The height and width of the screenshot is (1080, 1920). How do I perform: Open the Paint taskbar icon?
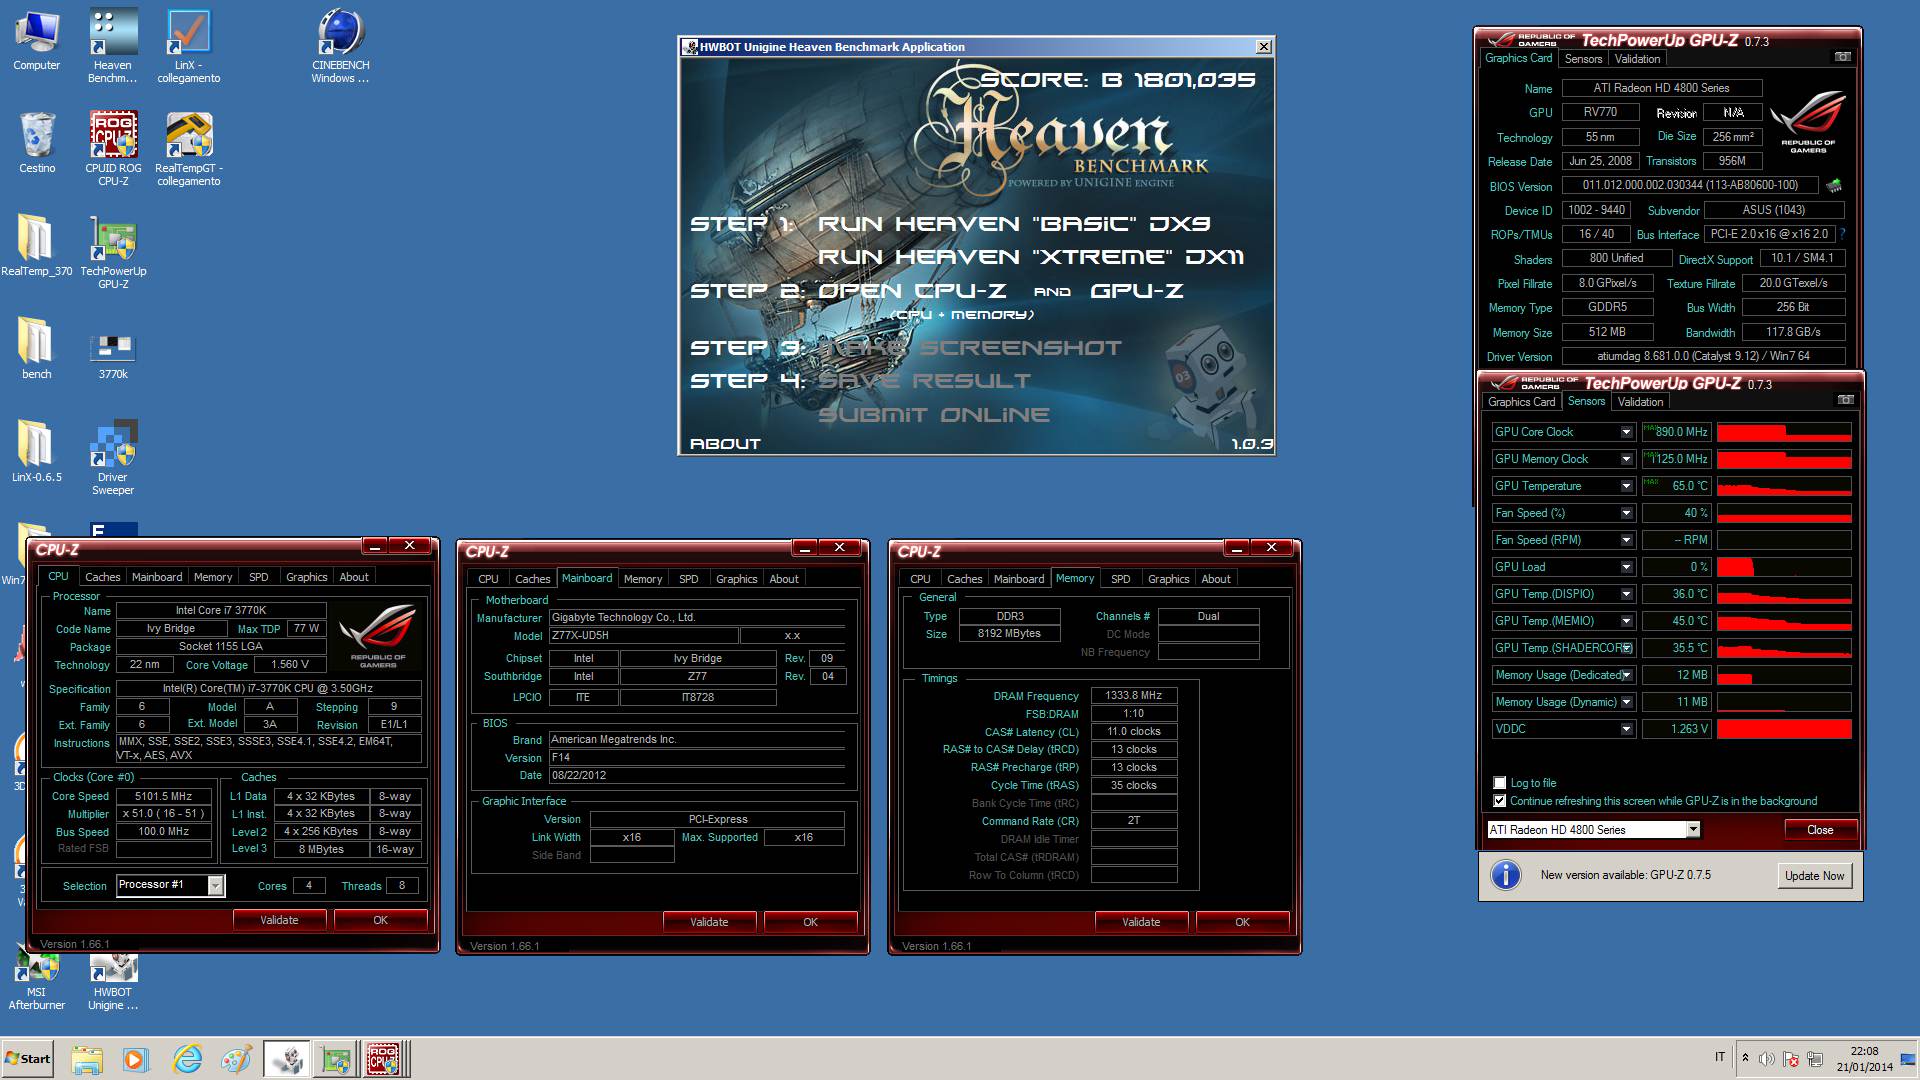tap(236, 1058)
